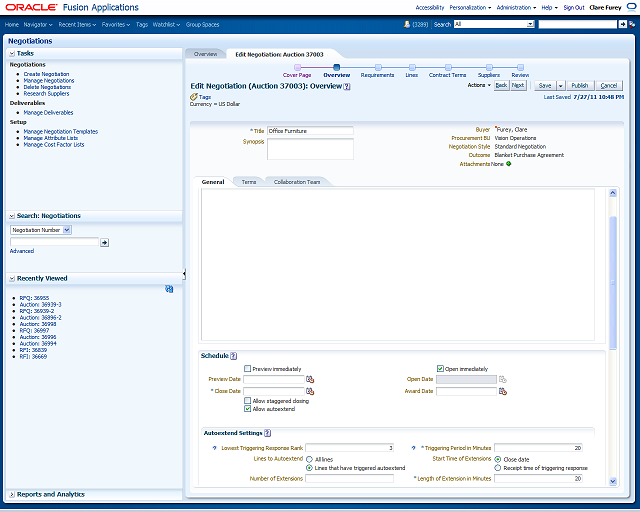
Task: Click the Synopsis text area
Action: tap(310, 149)
